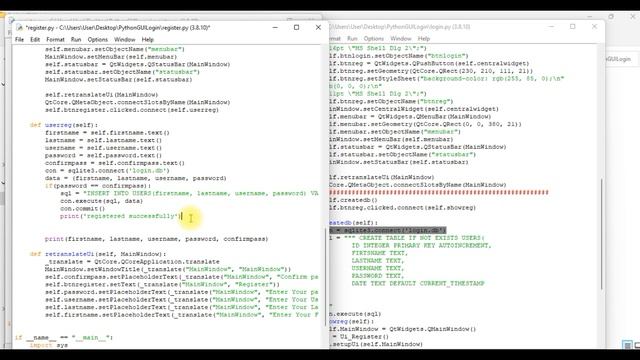The image size is (640, 360).
Task: Restore down the rearmost background window
Action: pyautogui.click(x=611, y=17)
